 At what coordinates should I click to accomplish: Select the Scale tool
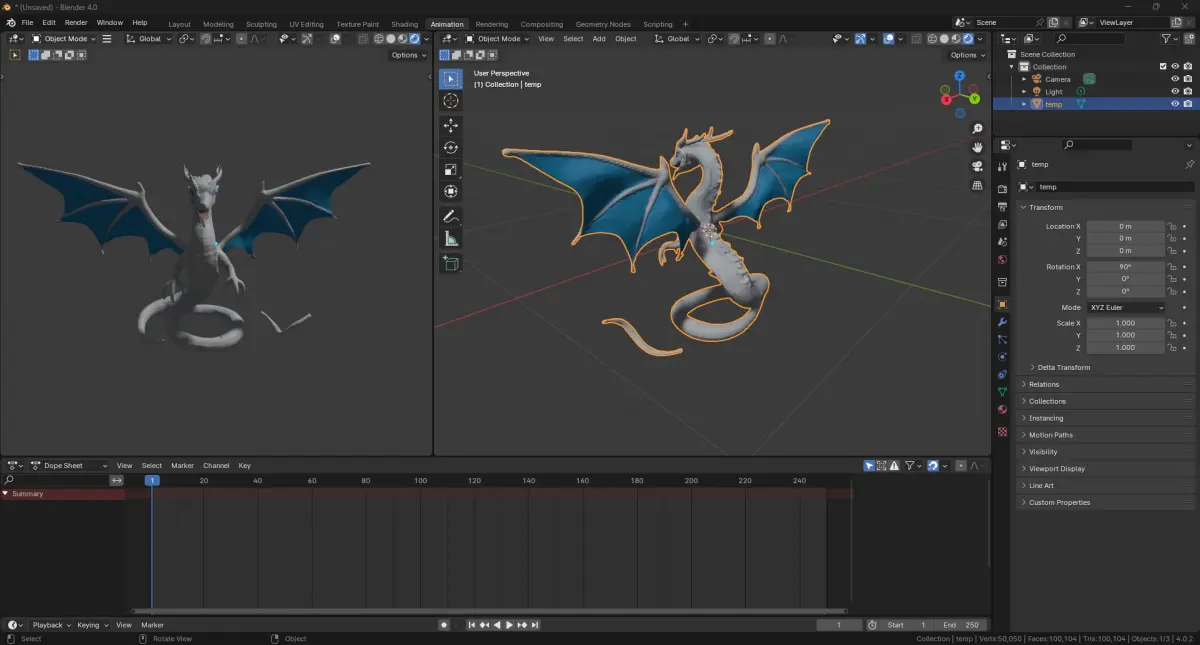point(450,170)
